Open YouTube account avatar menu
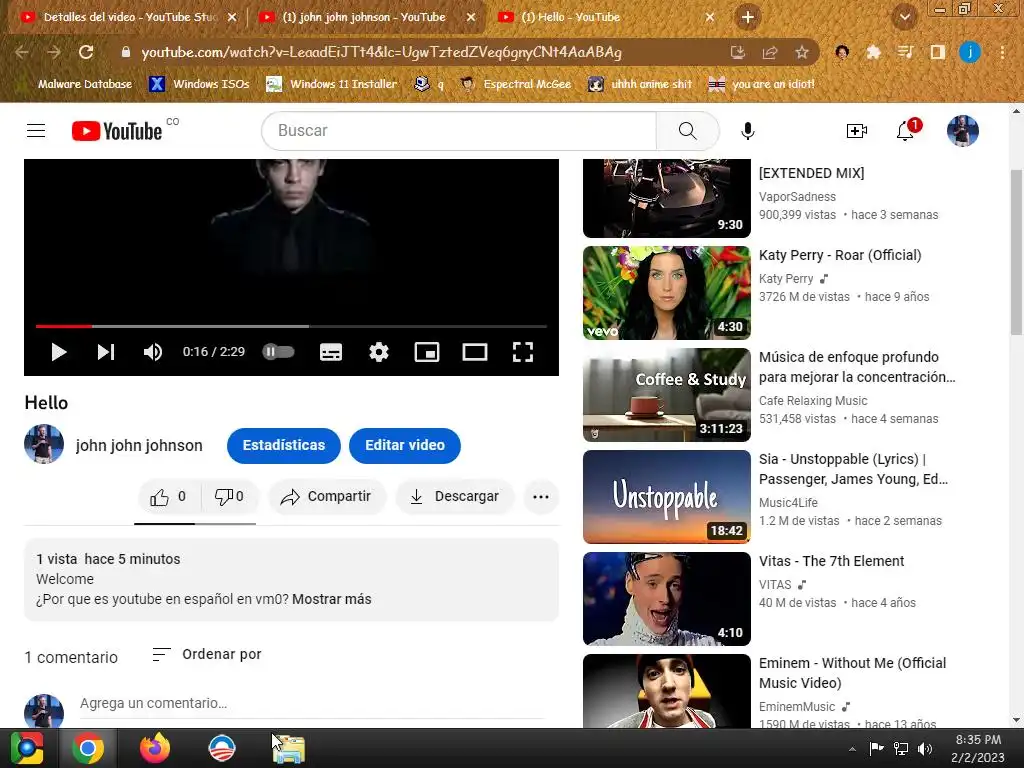Image resolution: width=1024 pixels, height=768 pixels. tap(963, 131)
